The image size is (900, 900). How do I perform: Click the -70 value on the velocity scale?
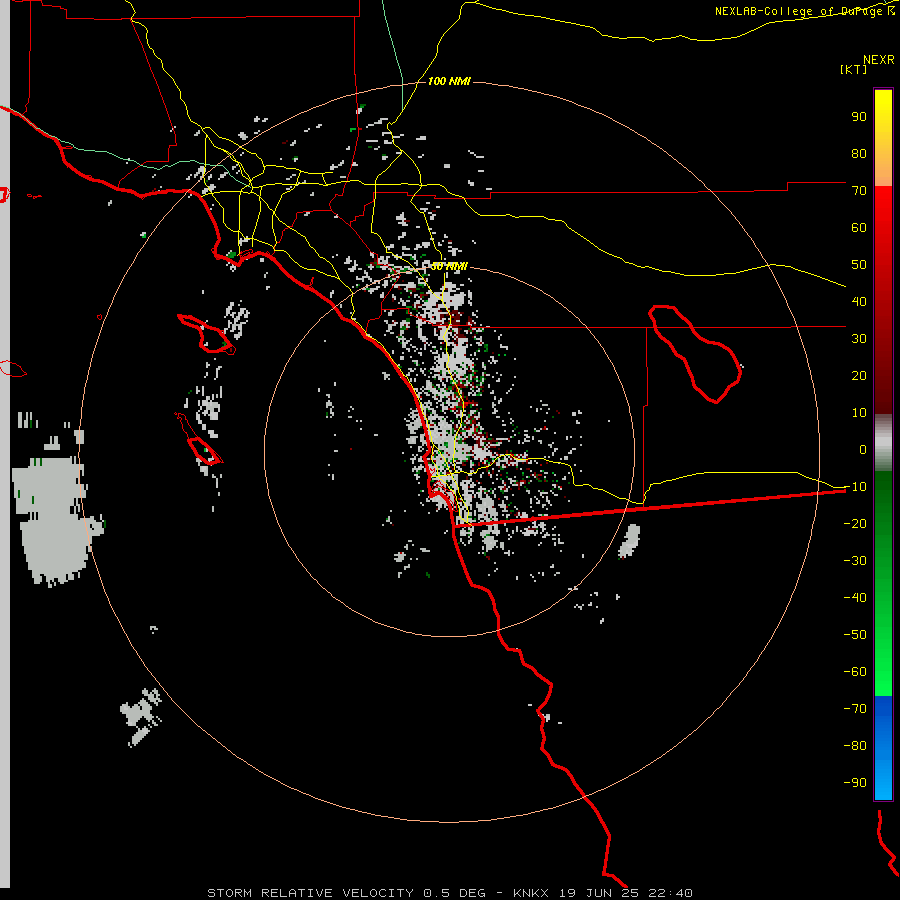click(x=855, y=709)
